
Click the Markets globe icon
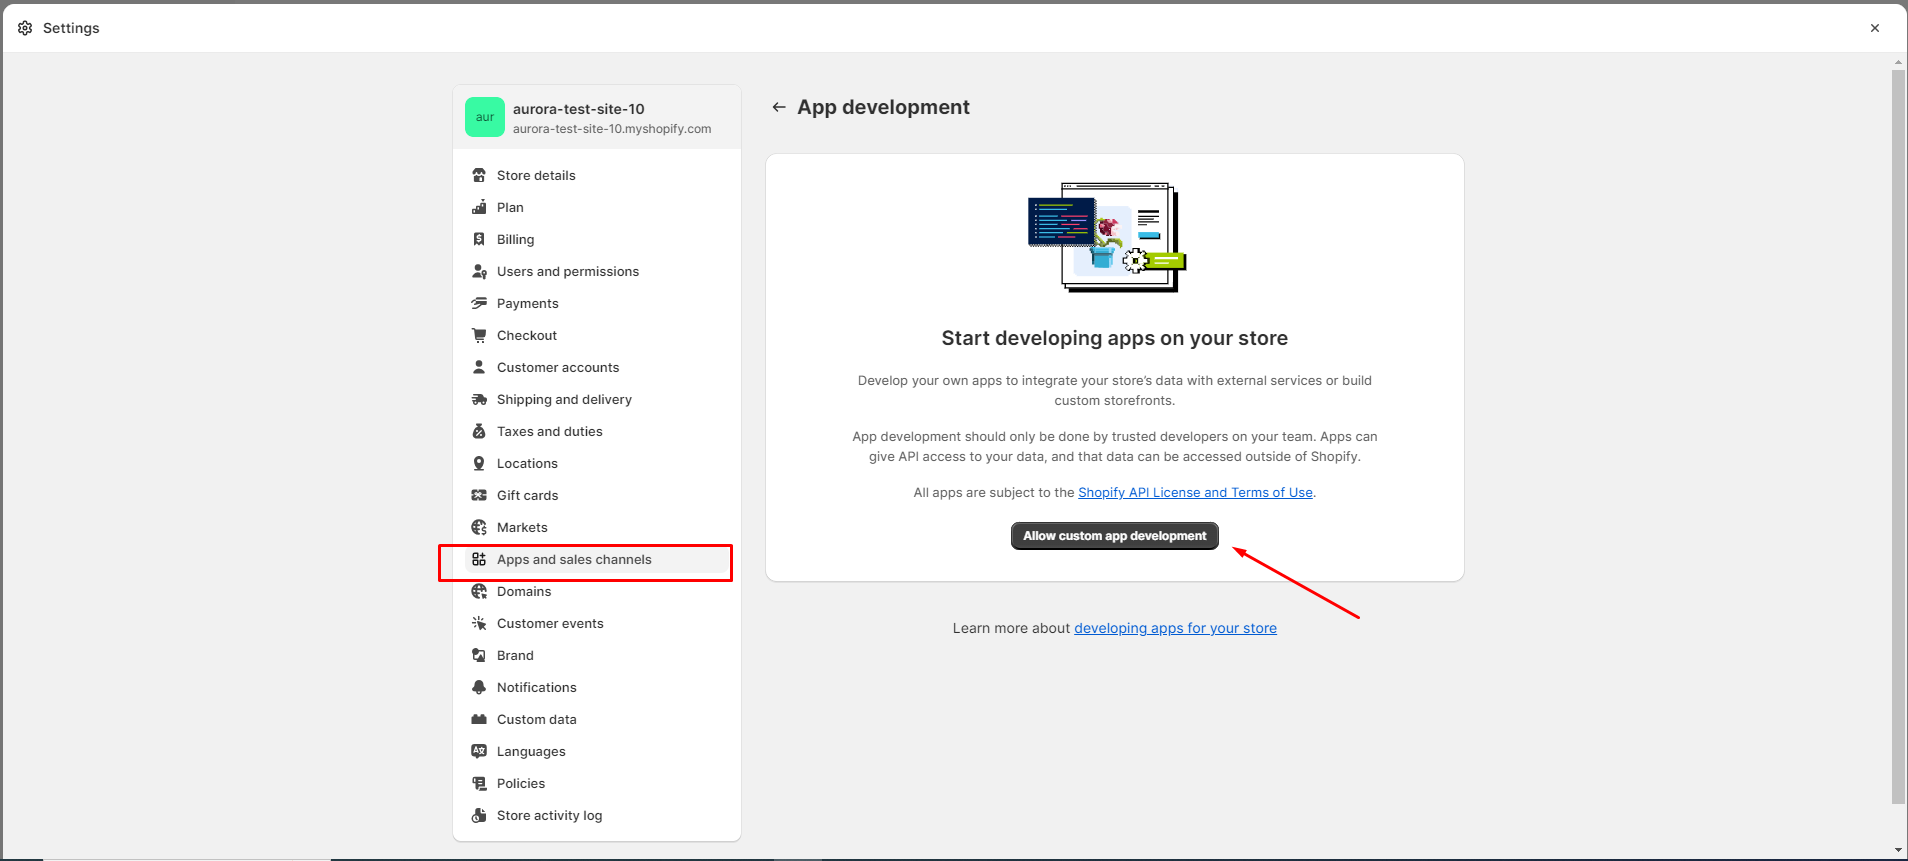[x=479, y=527]
